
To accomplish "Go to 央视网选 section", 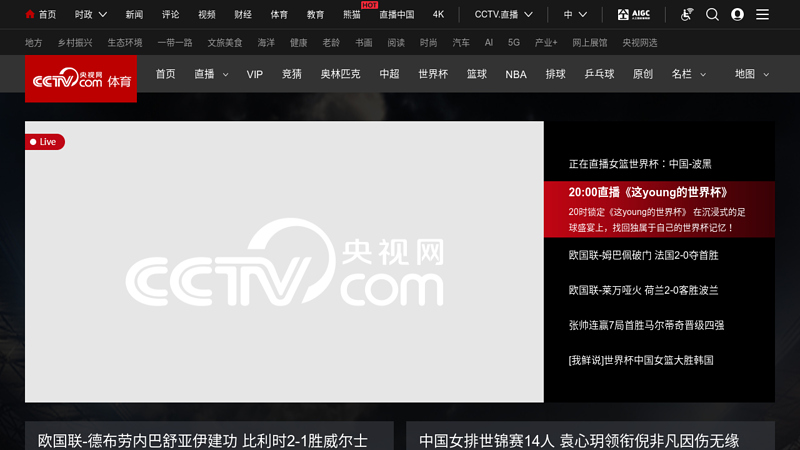I will [640, 43].
